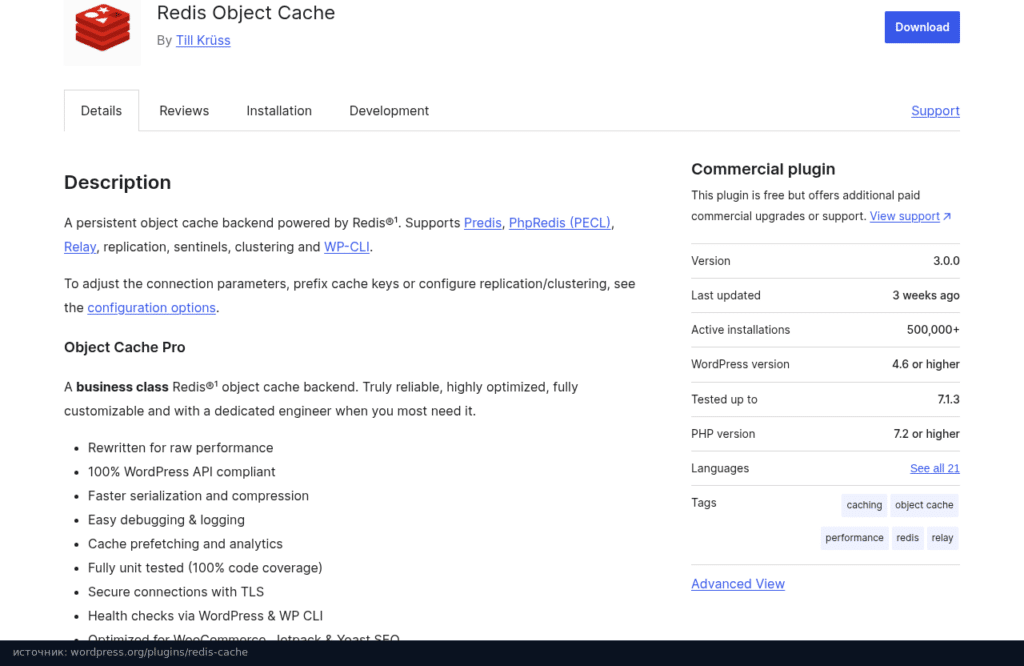Select the performance tag
Image resolution: width=1024 pixels, height=666 pixels.
[854, 538]
